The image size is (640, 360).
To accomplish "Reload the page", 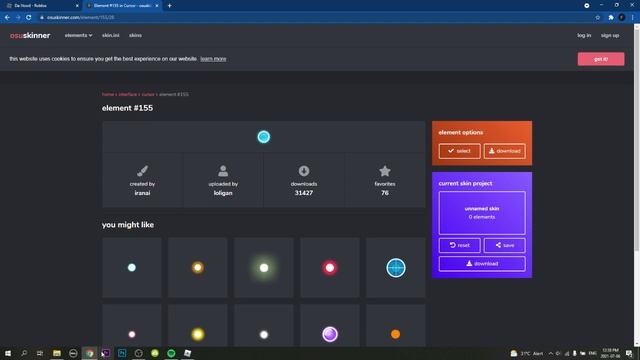I will (x=29, y=18).
